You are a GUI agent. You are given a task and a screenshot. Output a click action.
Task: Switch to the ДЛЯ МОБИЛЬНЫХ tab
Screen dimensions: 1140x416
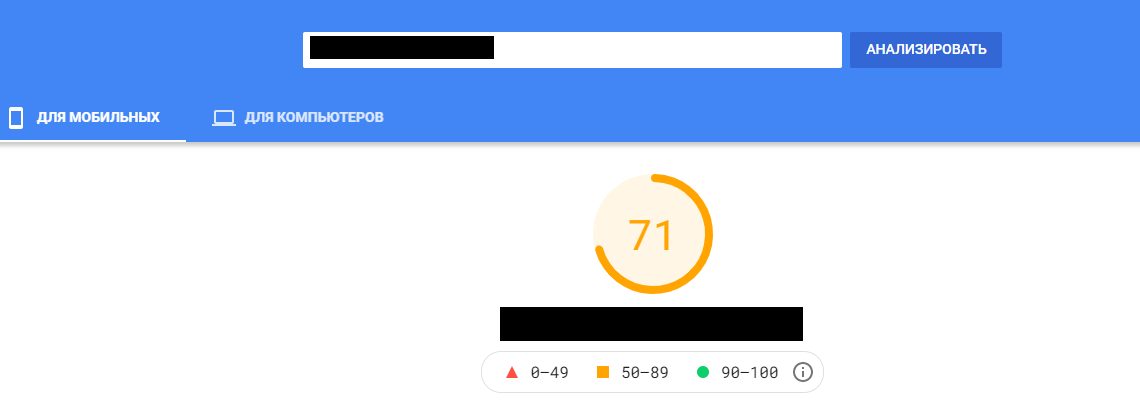tap(98, 118)
